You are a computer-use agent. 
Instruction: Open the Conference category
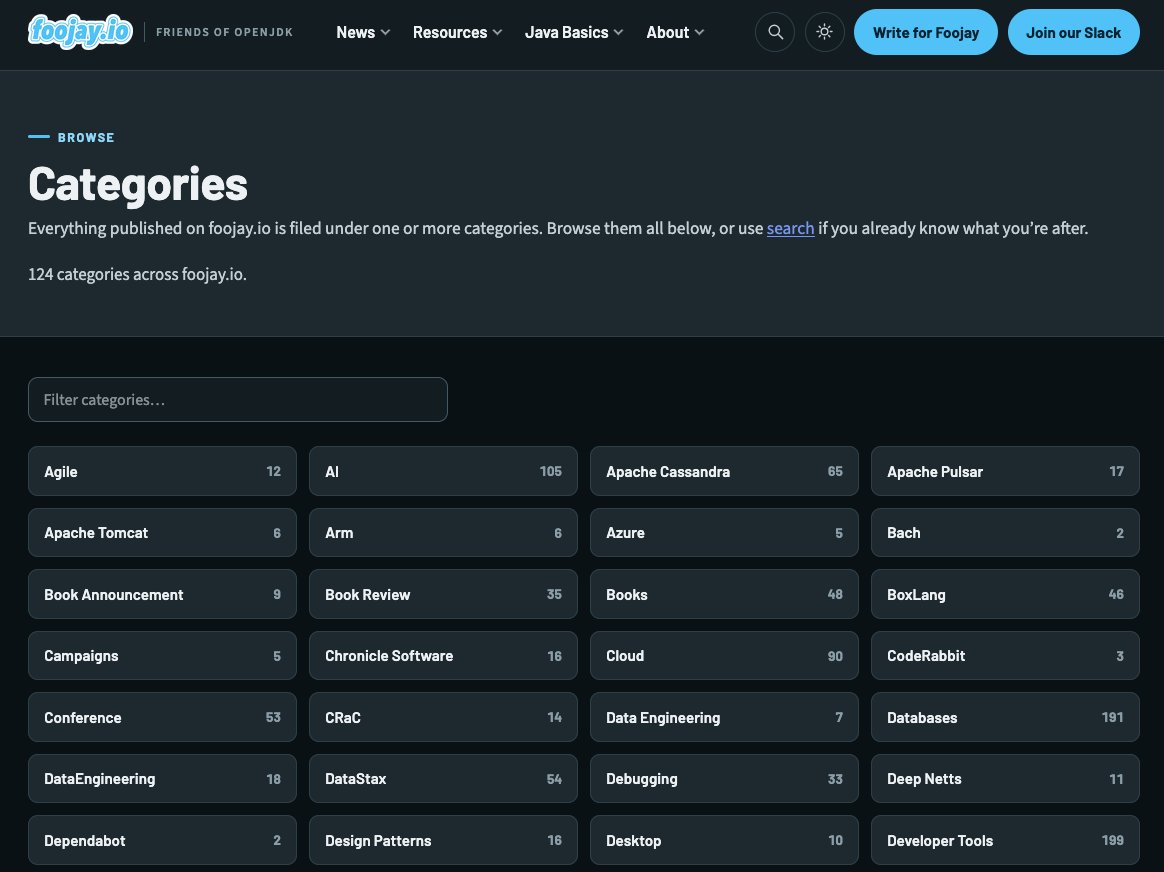point(163,718)
